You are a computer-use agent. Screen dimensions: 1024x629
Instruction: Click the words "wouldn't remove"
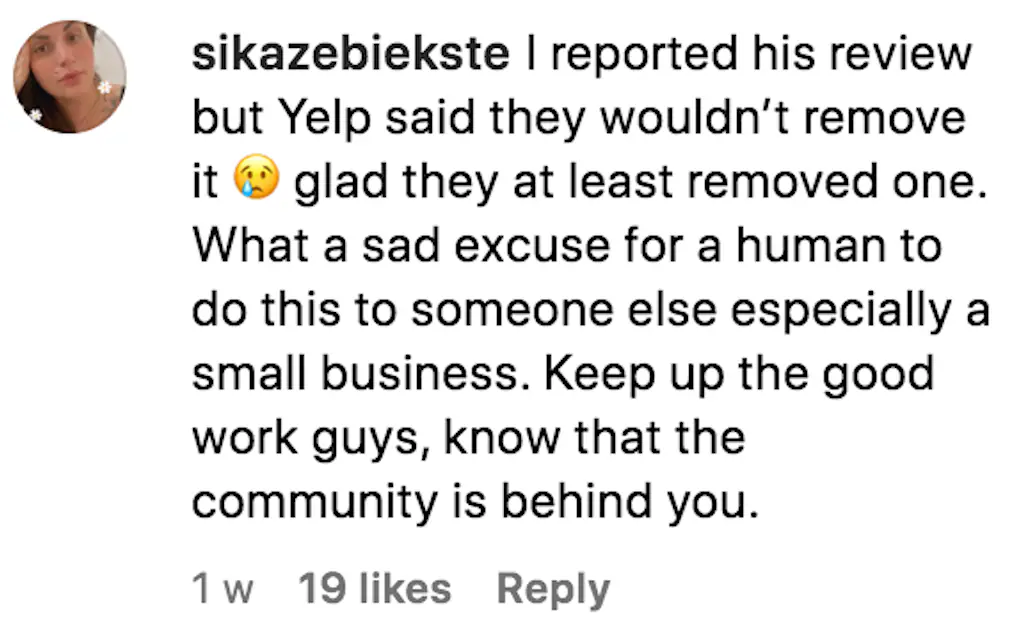(800, 119)
